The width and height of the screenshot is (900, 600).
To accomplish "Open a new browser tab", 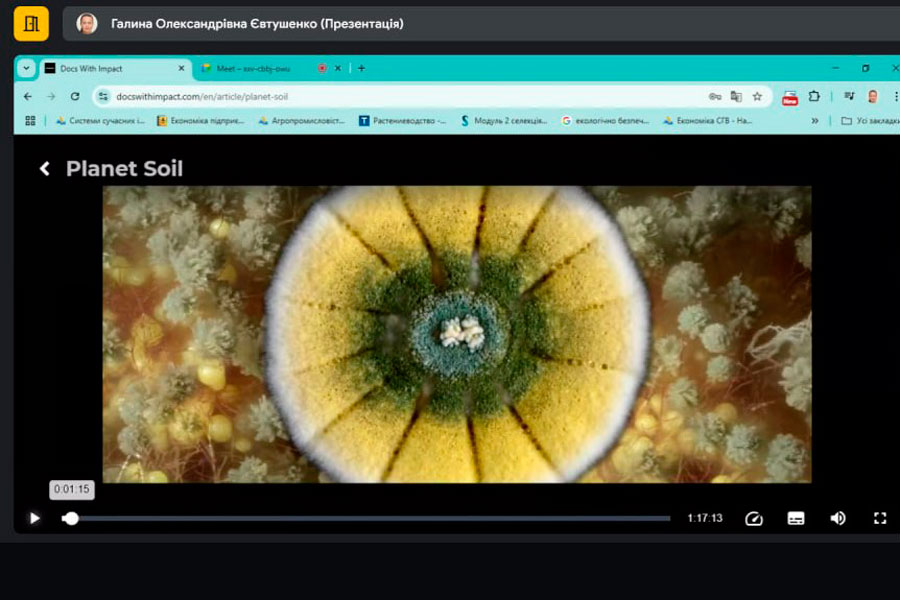I will coord(361,68).
